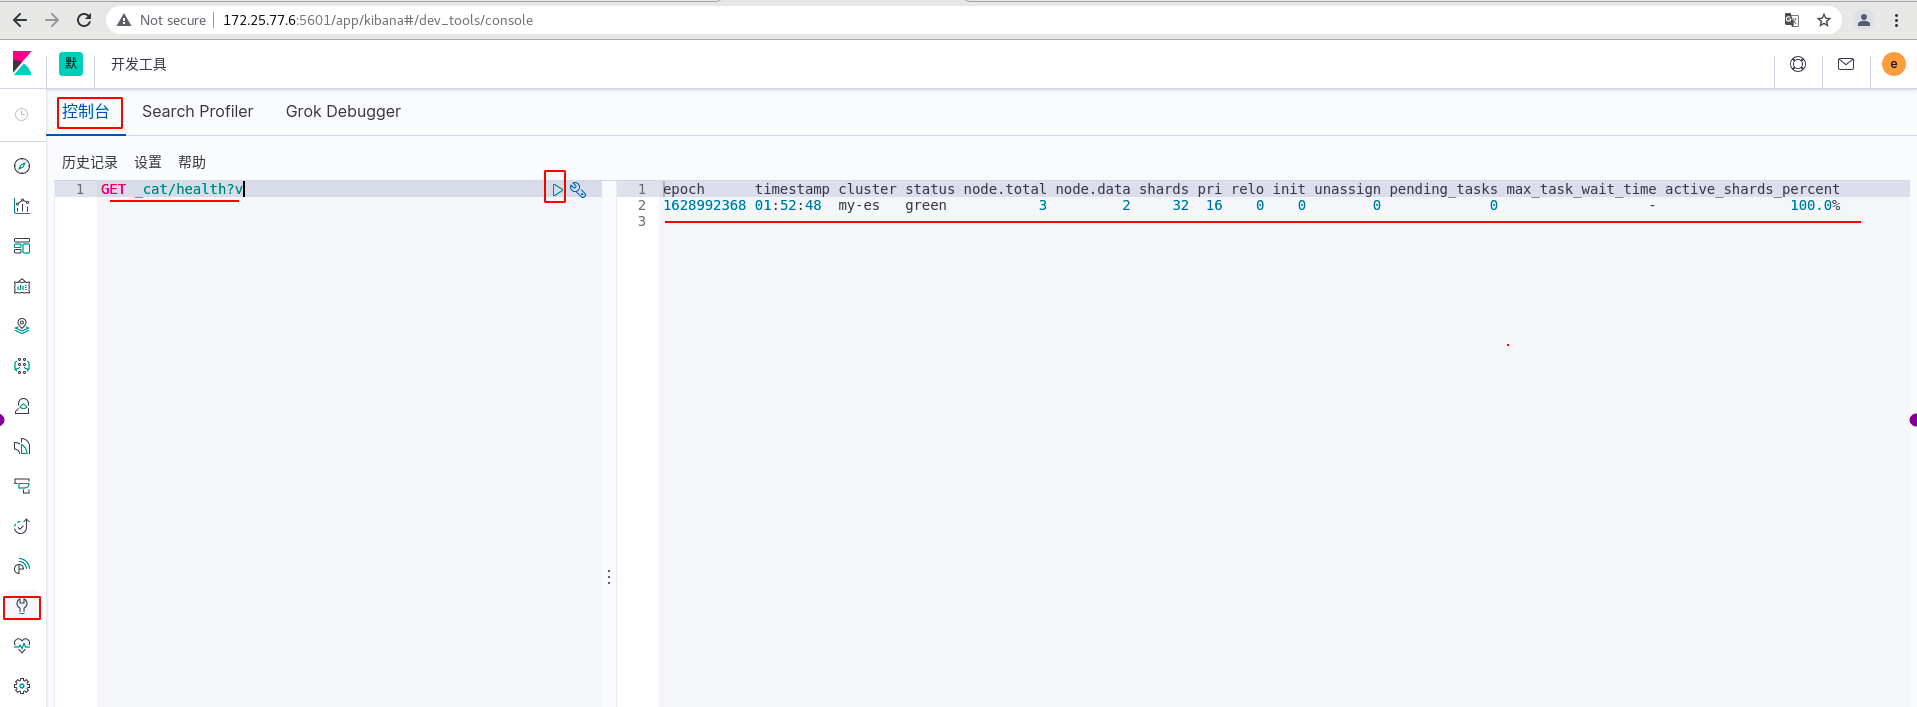
Task: Open request options wrench icon
Action: coord(578,189)
